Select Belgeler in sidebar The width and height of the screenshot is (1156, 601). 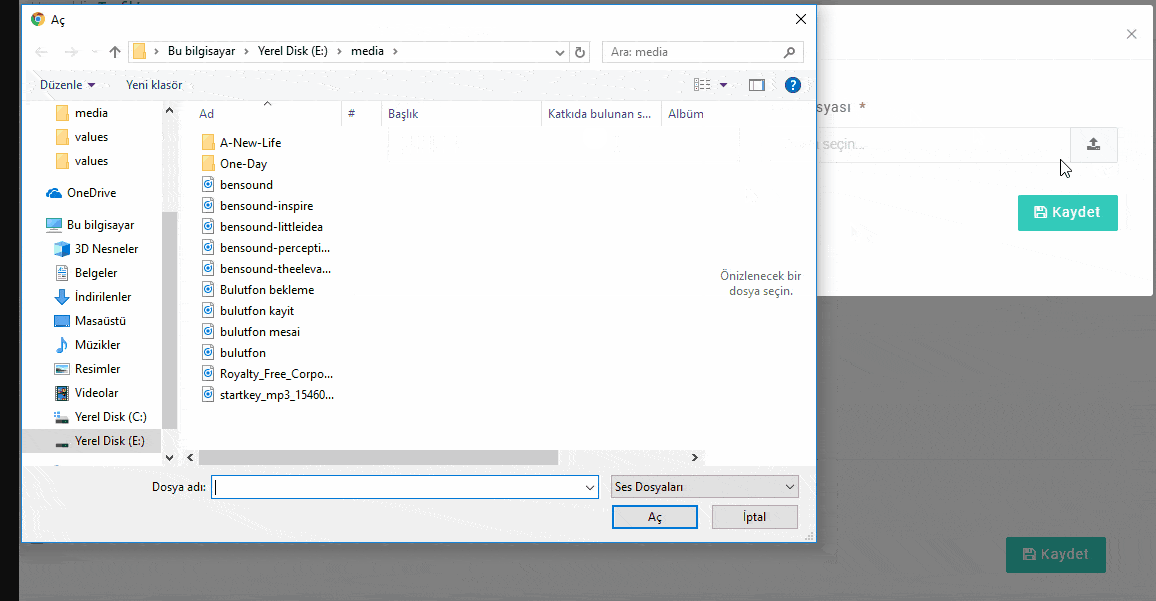pos(86,273)
